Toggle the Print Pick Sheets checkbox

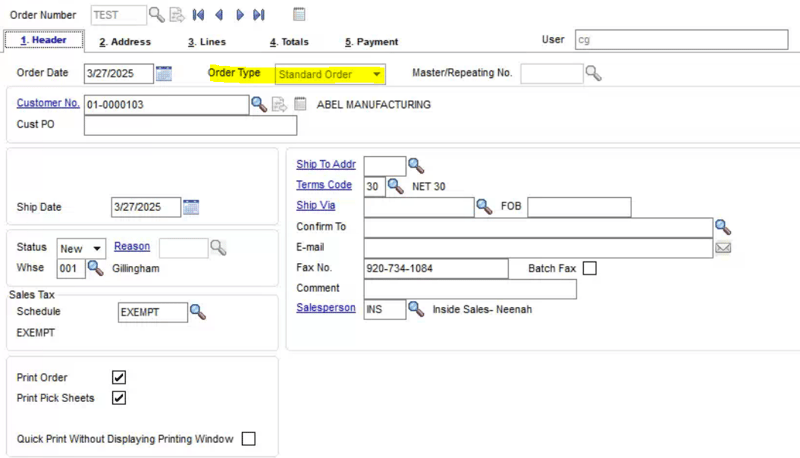(x=119, y=398)
